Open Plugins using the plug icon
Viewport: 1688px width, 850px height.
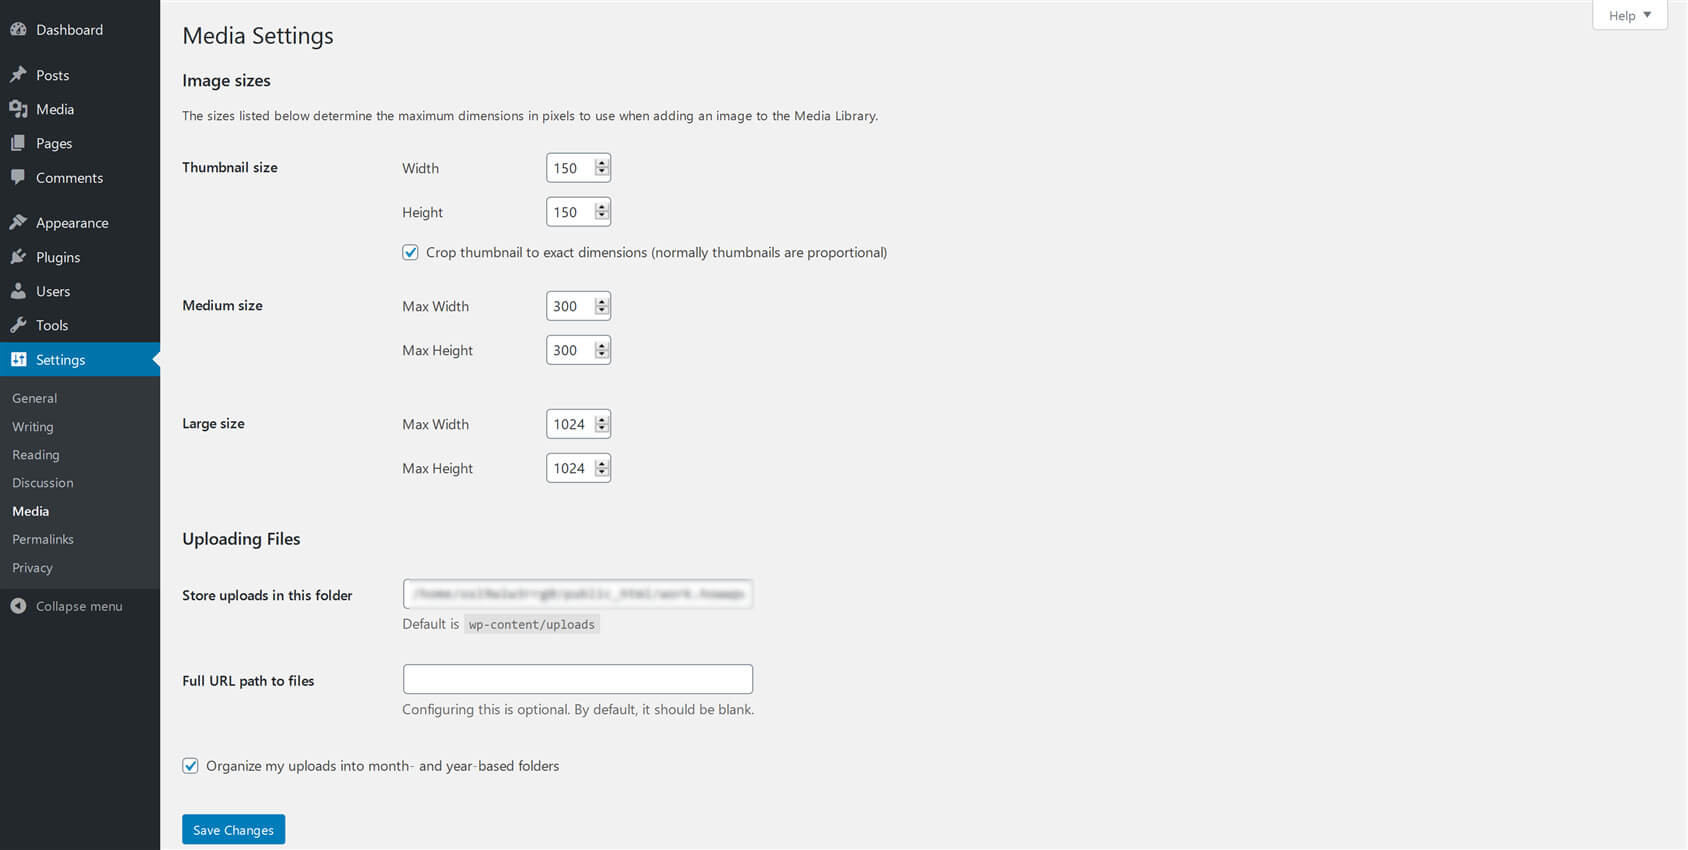(18, 257)
